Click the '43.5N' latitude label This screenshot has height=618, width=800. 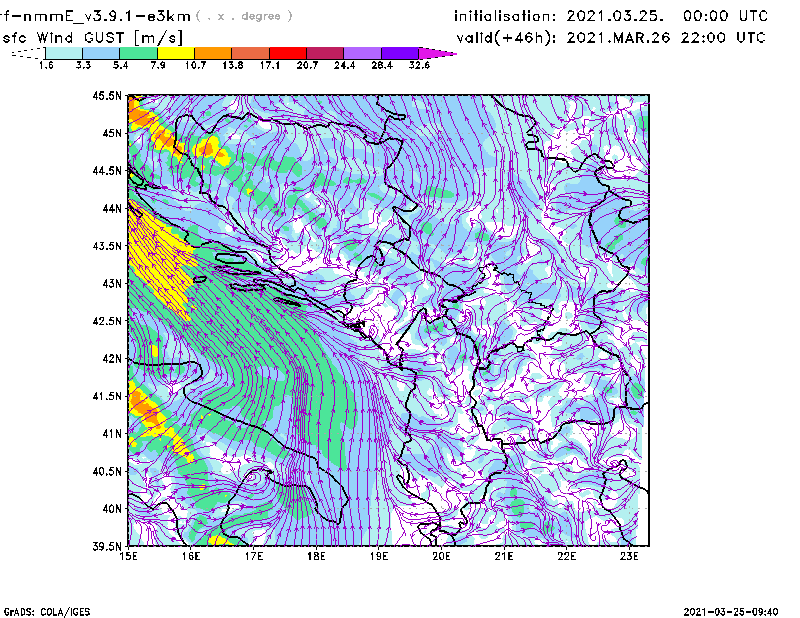[x=107, y=246]
